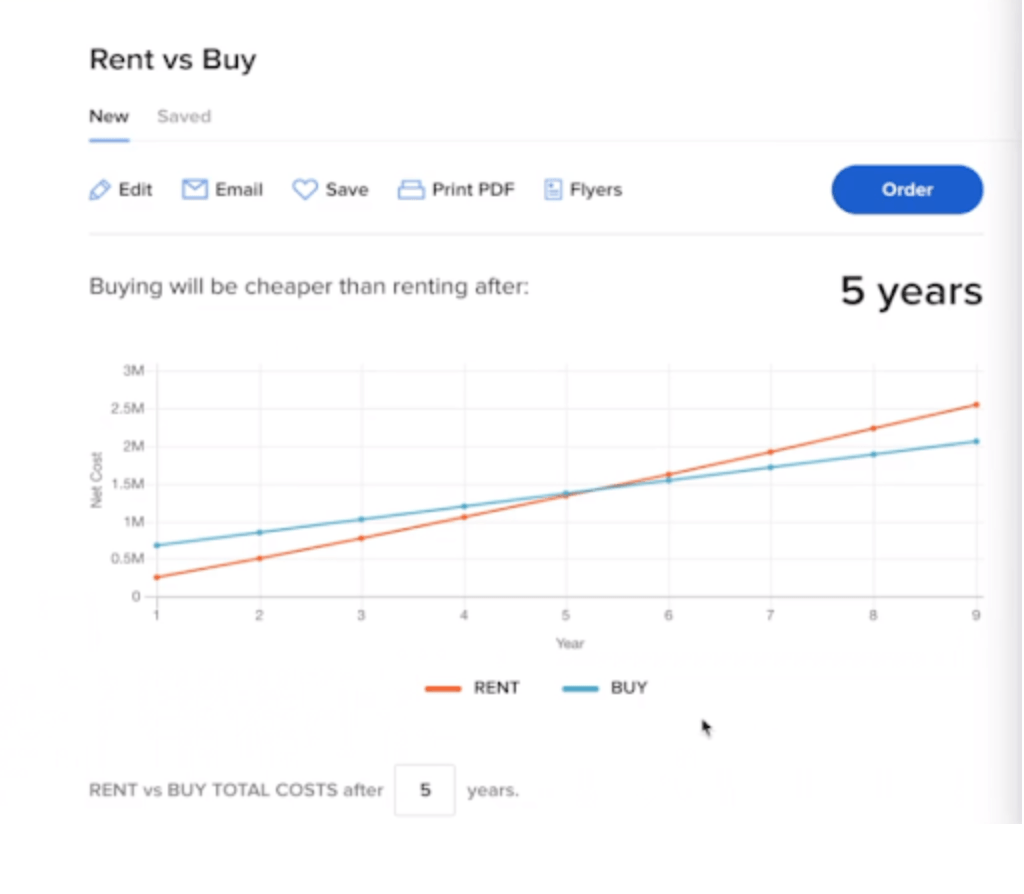Click the RENT data point at year 1
This screenshot has width=1024, height=894.
click(x=157, y=577)
